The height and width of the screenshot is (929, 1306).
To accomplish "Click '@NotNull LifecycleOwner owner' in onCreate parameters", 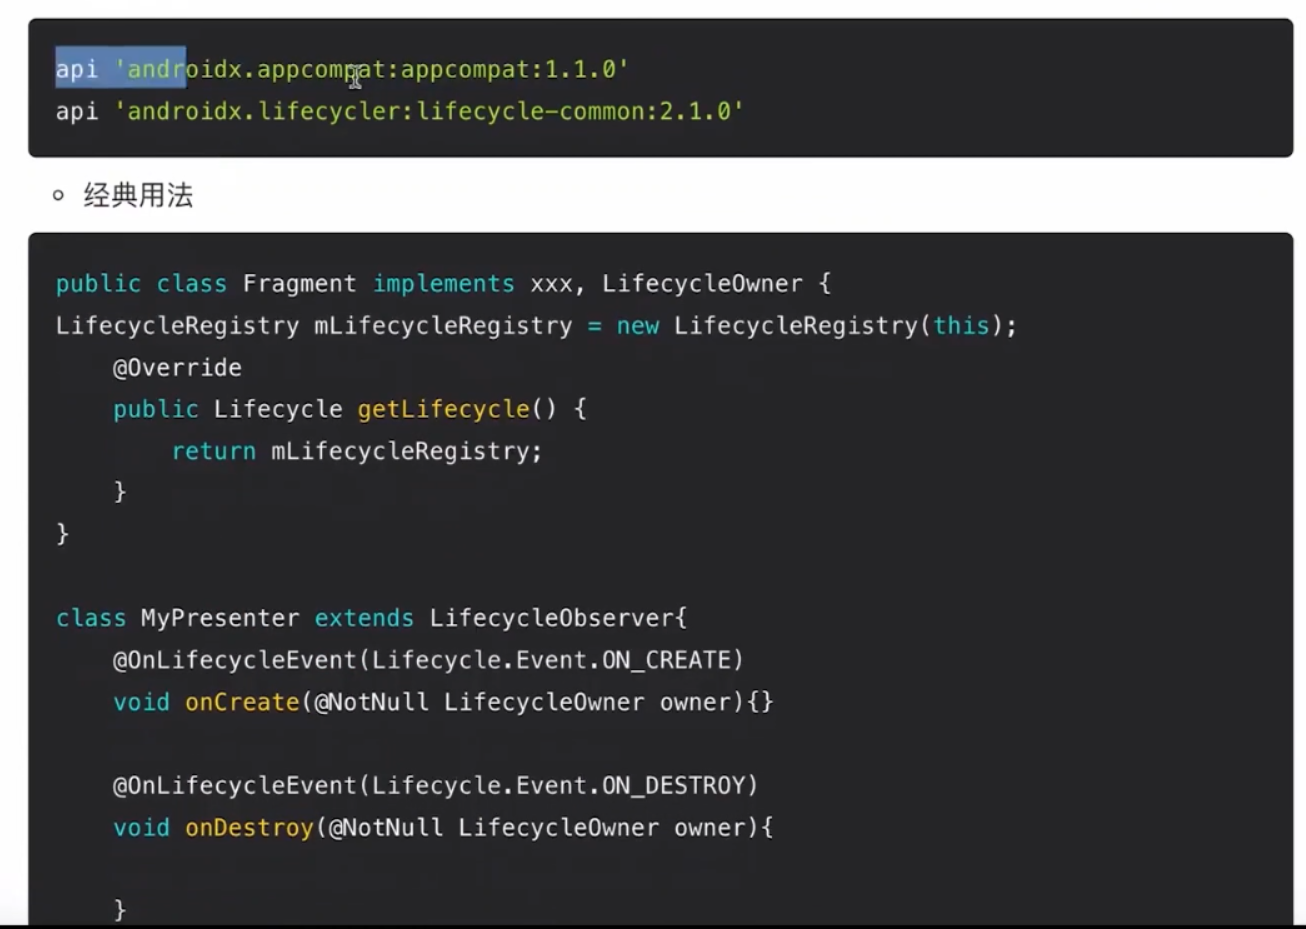I will pos(523,702).
